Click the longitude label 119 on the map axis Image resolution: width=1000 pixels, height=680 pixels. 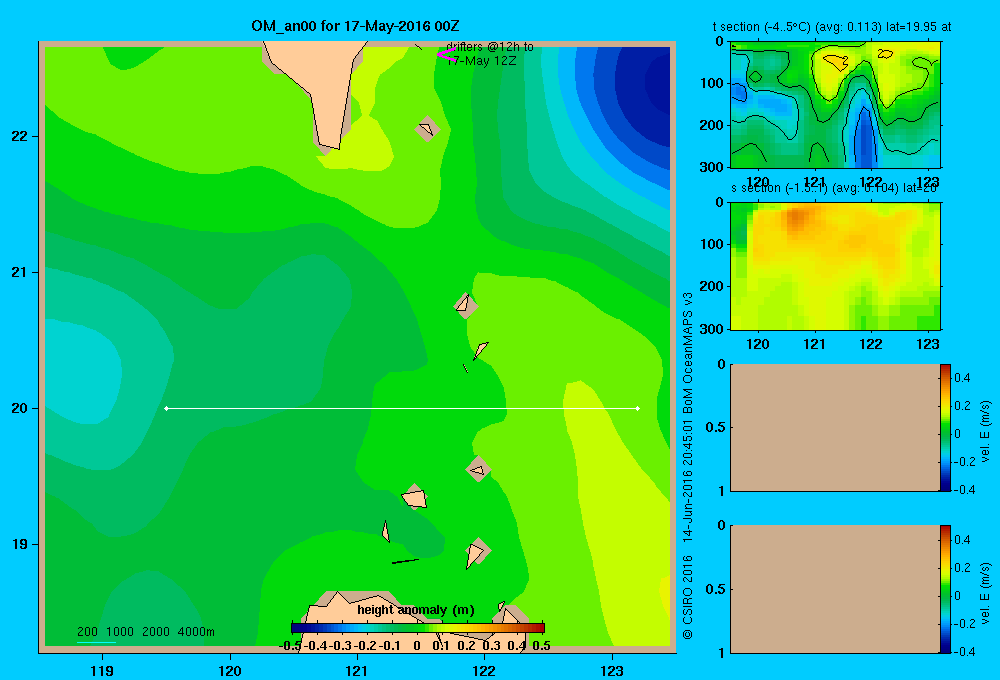pyautogui.click(x=102, y=670)
